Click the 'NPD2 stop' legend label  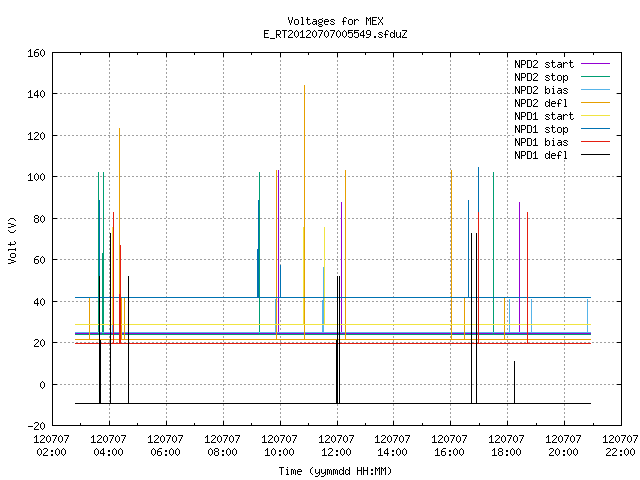click(541, 77)
